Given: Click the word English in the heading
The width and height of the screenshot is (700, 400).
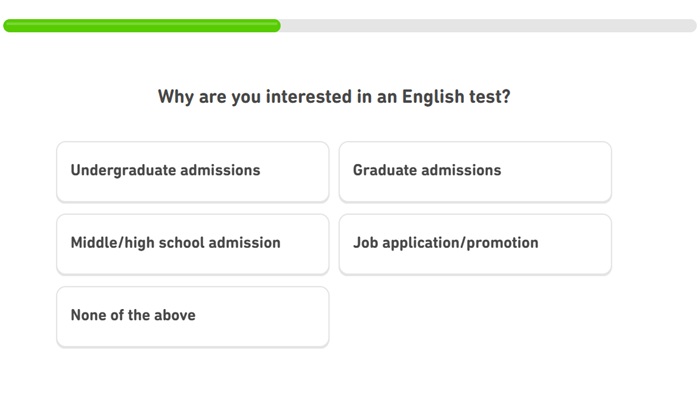Looking at the screenshot, I should (x=433, y=97).
